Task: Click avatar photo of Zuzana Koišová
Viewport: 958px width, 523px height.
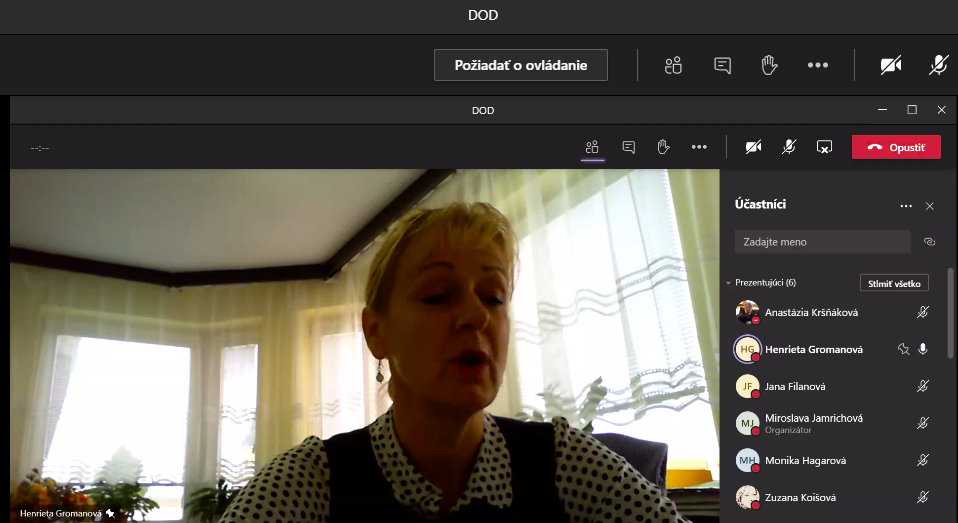Action: coord(747,497)
